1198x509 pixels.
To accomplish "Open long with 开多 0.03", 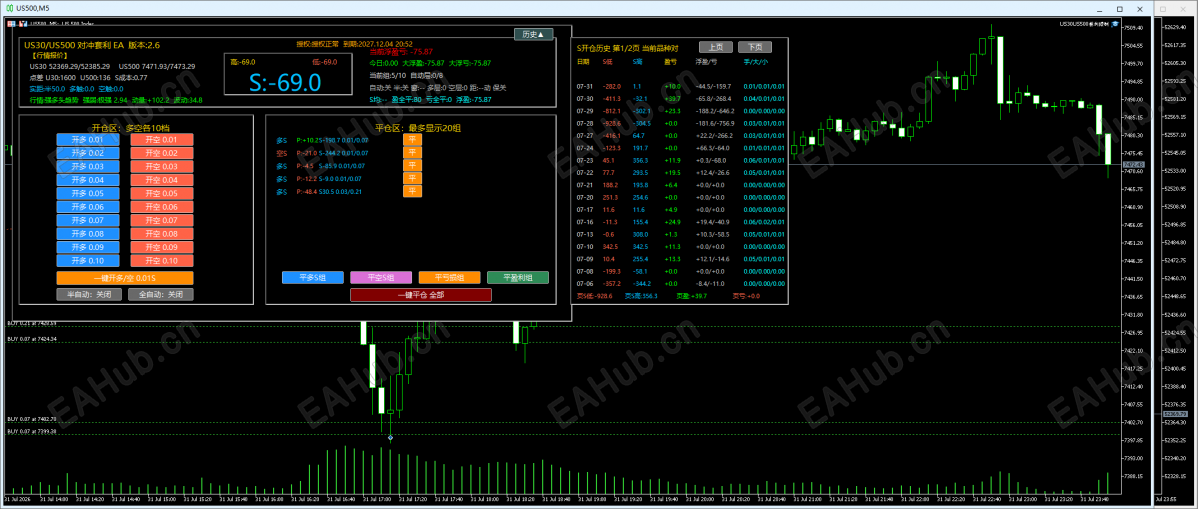I will click(87, 167).
